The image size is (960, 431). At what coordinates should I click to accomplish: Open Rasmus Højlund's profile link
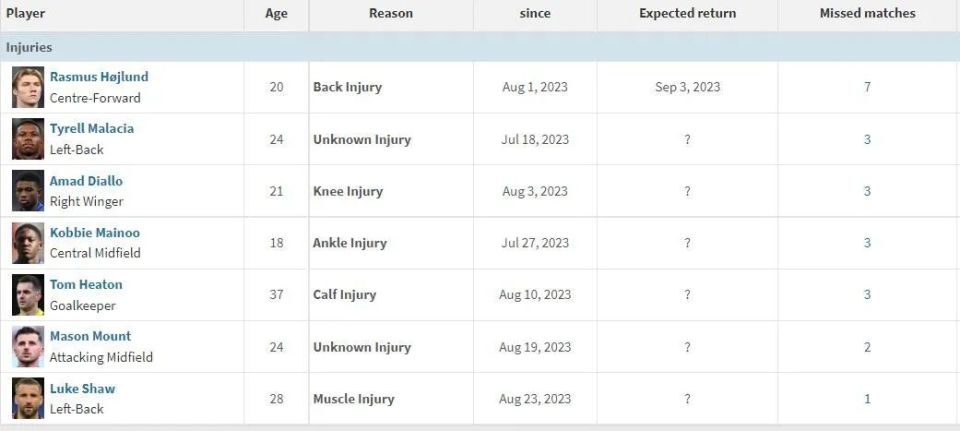(x=99, y=77)
